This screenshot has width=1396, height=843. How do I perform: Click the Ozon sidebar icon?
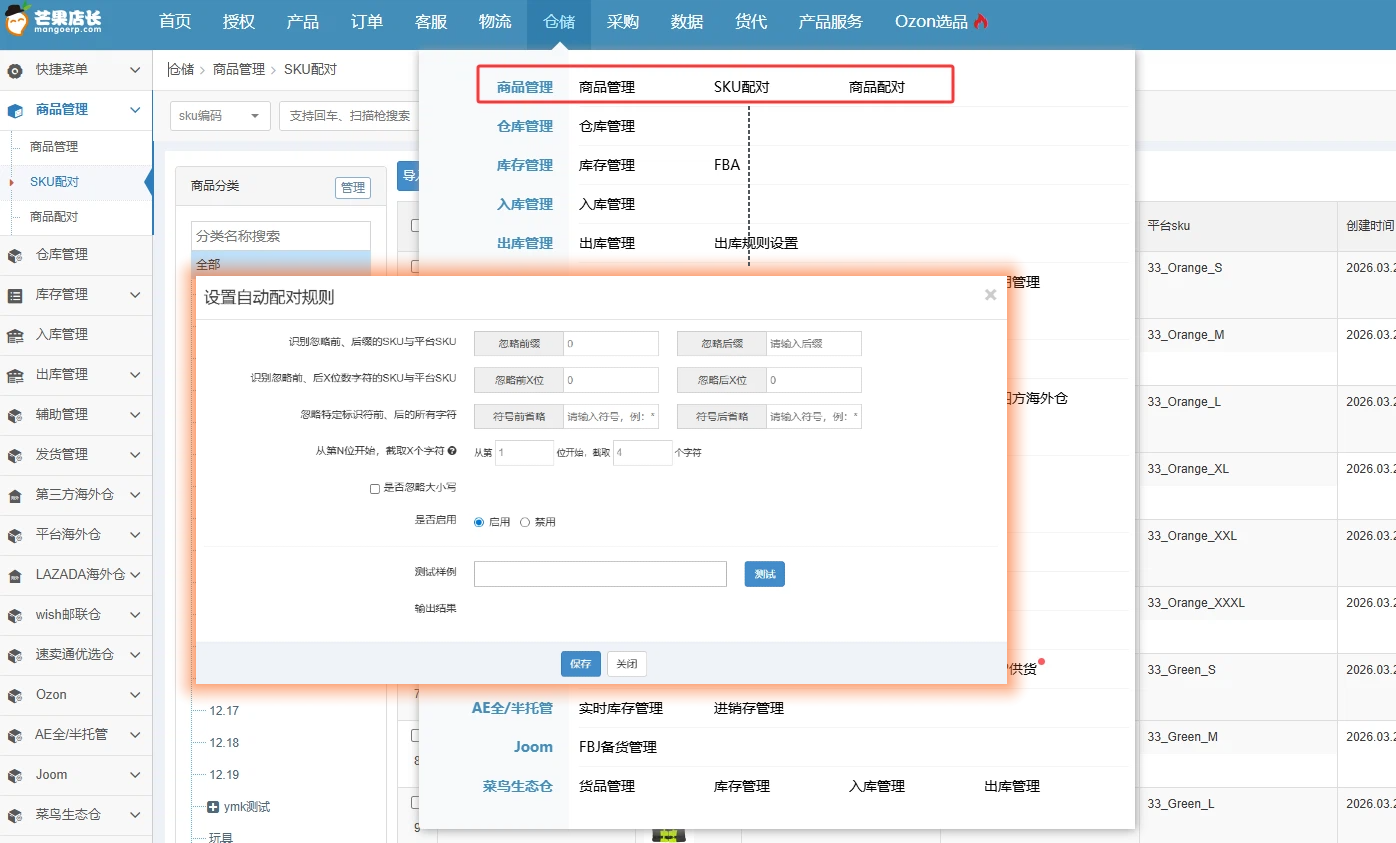coord(15,696)
